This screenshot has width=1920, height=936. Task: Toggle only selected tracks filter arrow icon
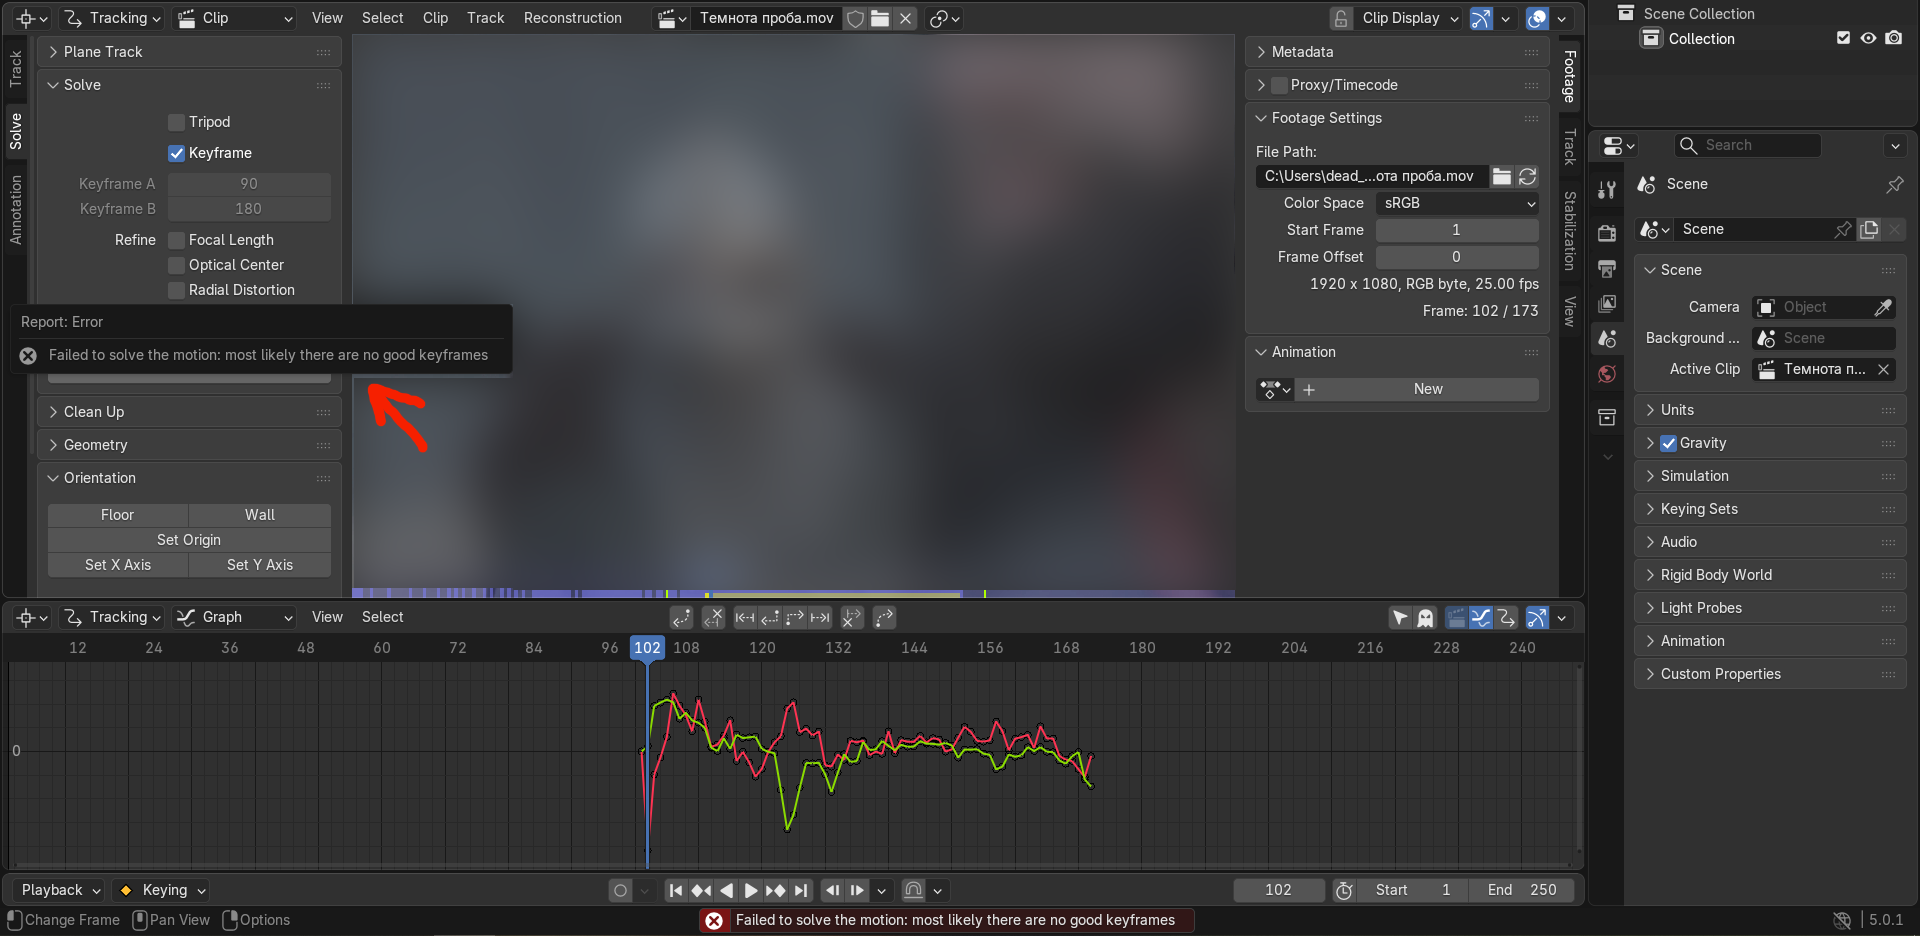pos(1400,618)
